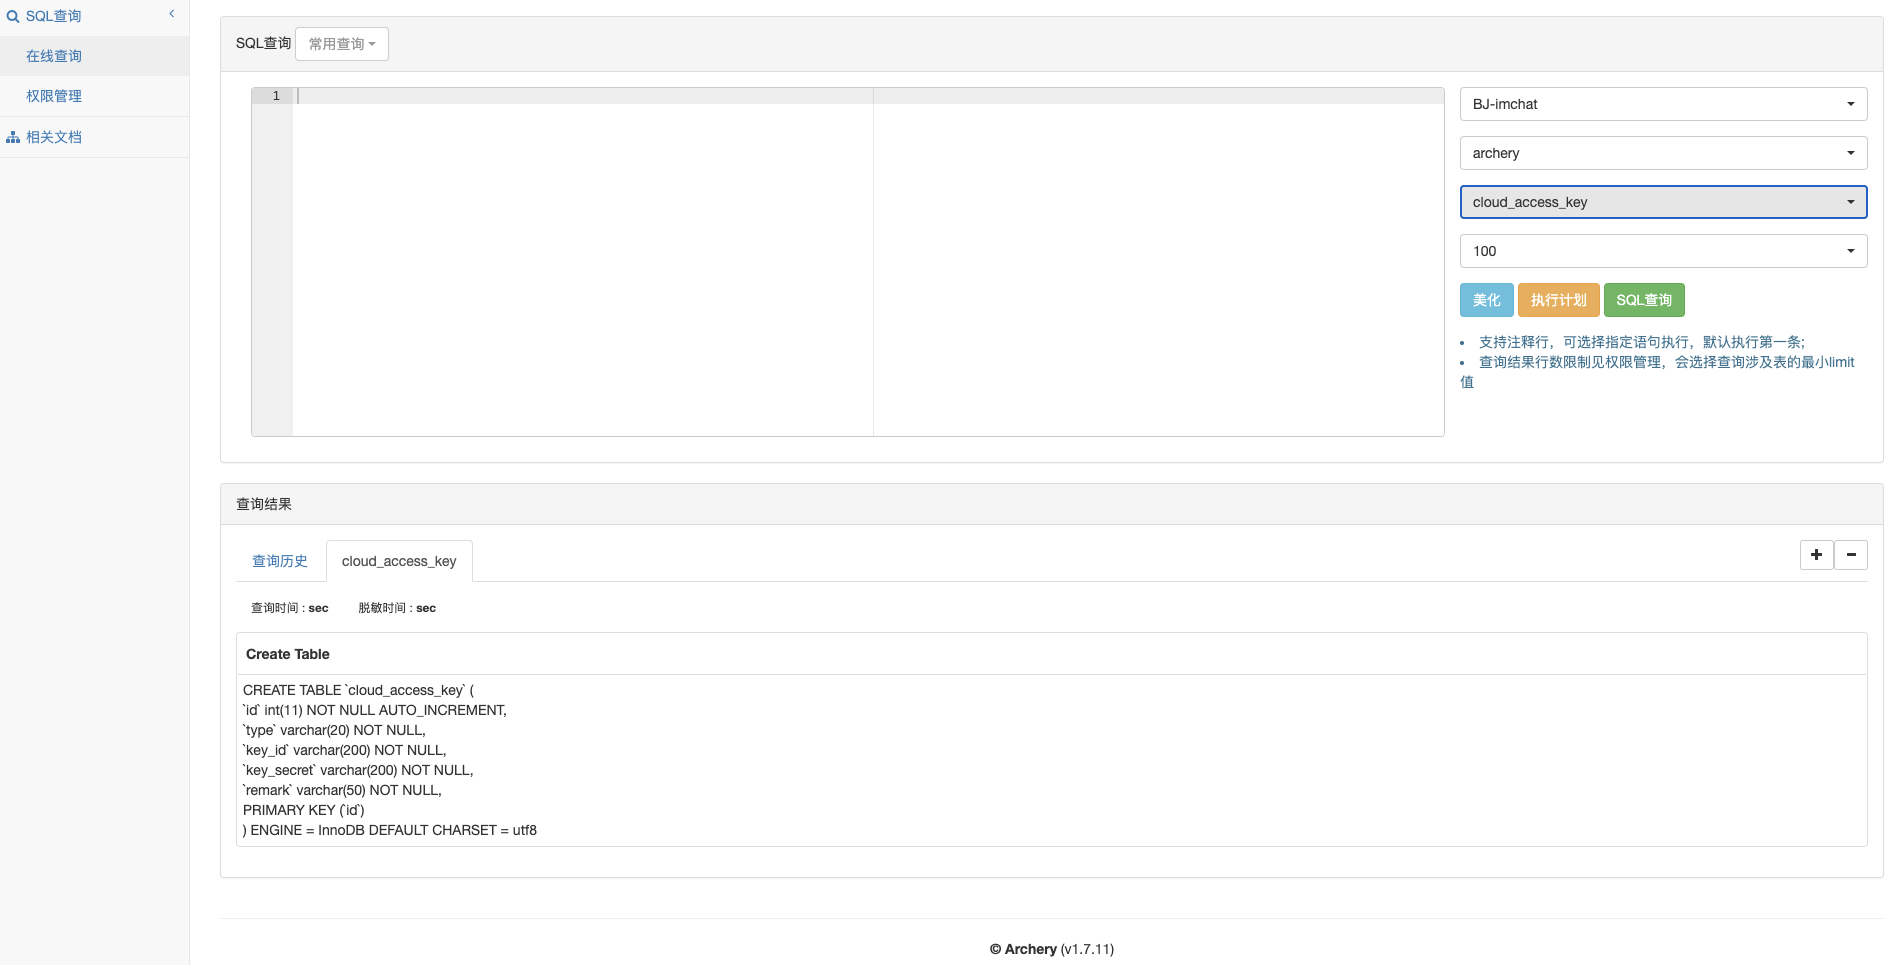The image size is (1900, 965).
Task: Shrink query results with the minus icon
Action: click(x=1851, y=554)
